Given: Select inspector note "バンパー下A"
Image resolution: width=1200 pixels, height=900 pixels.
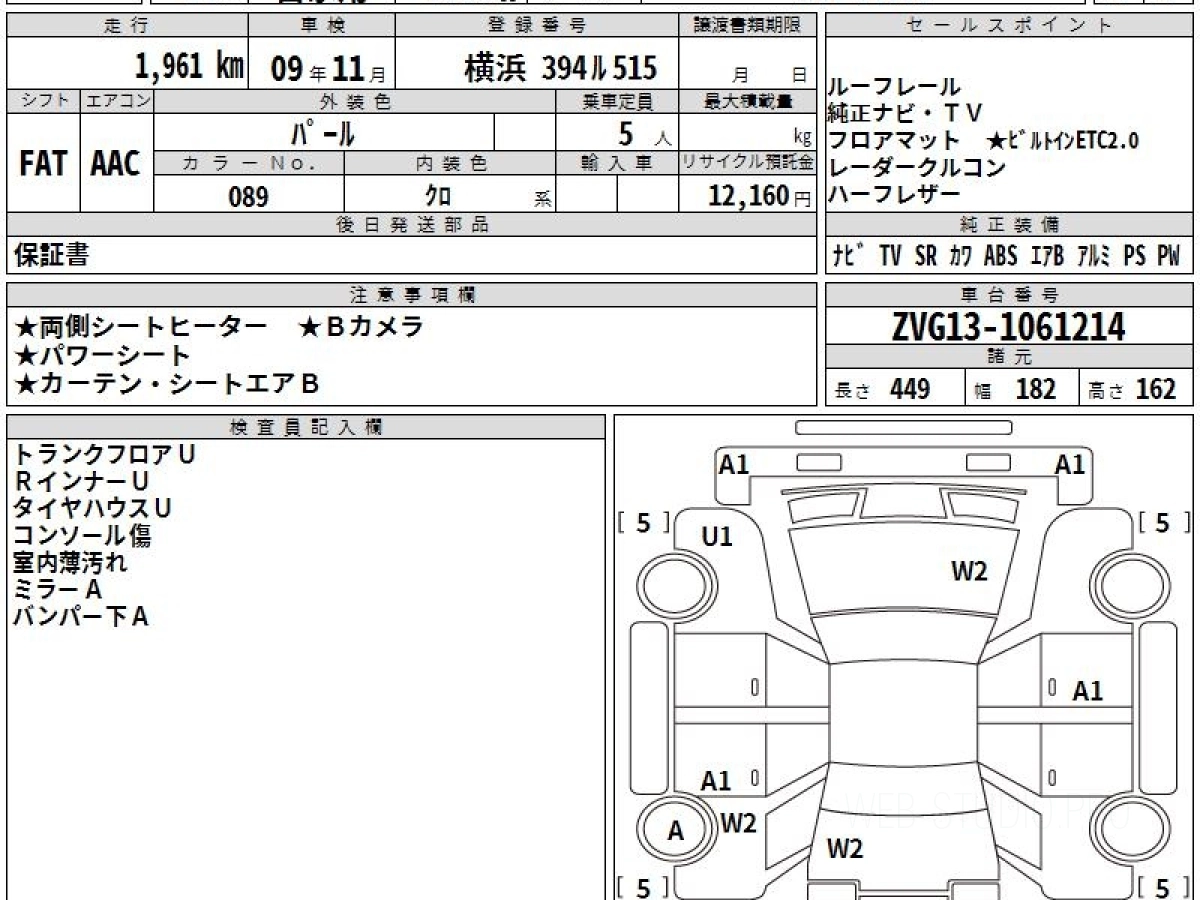Looking at the screenshot, I should point(81,616).
